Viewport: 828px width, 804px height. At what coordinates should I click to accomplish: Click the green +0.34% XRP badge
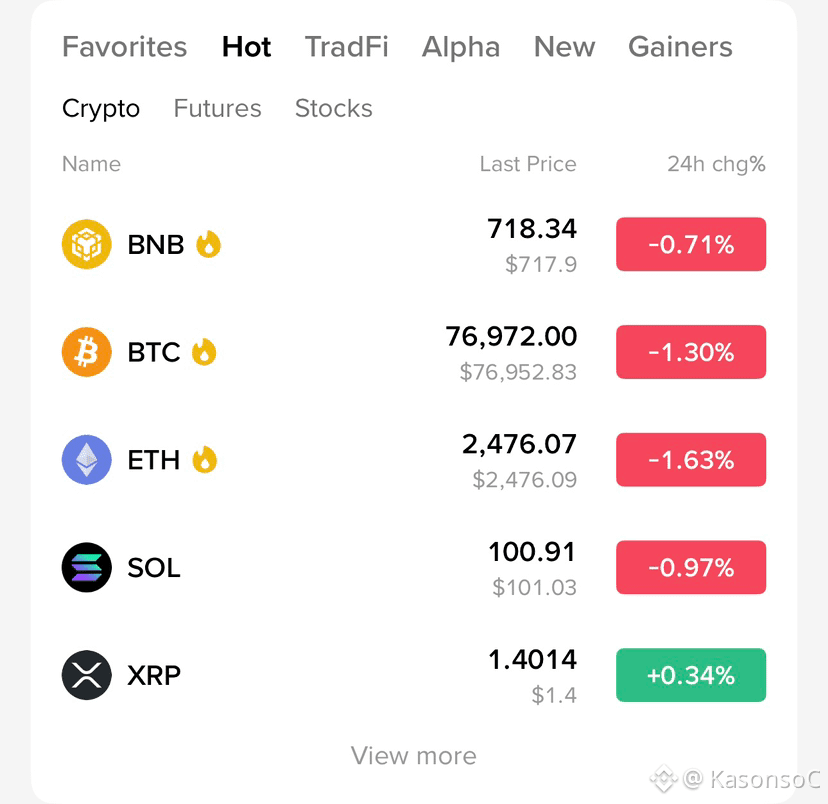(691, 675)
